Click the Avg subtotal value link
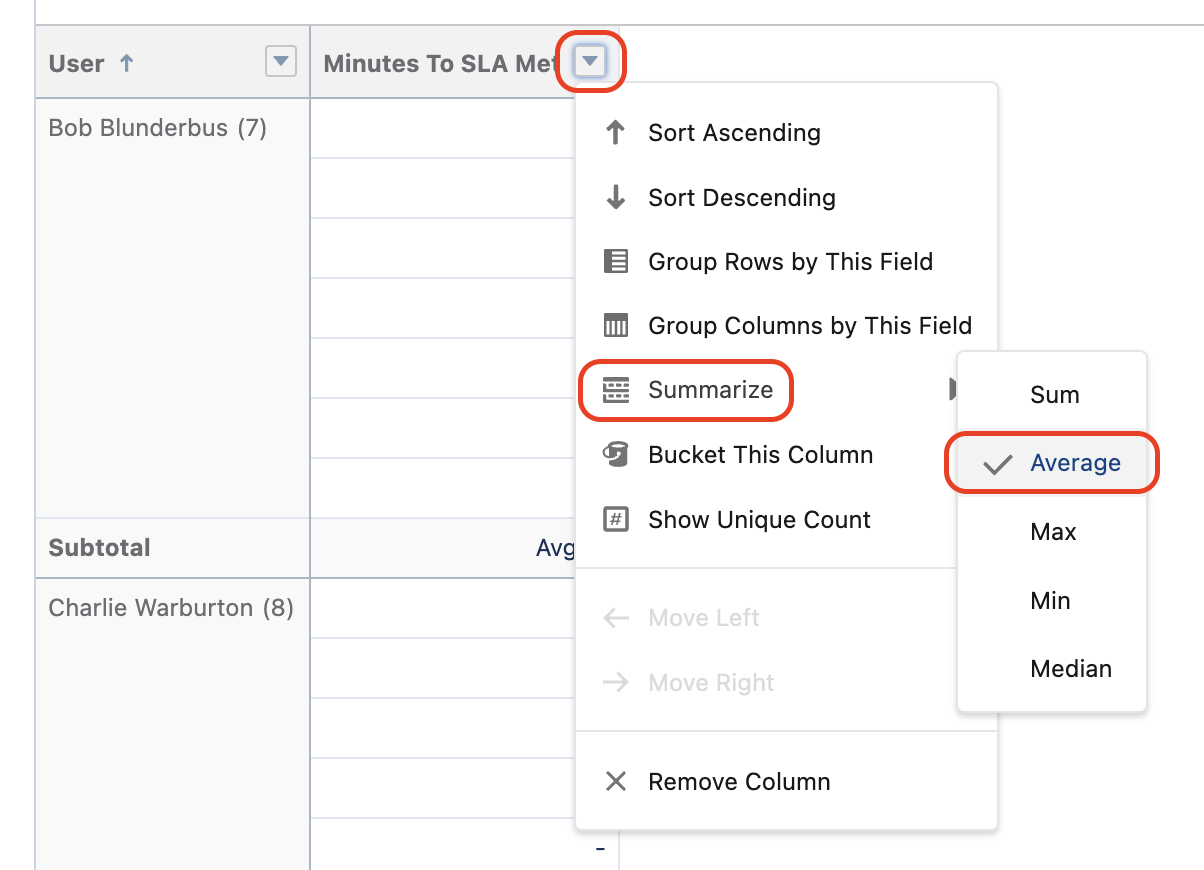Image resolution: width=1204 pixels, height=870 pixels. (x=556, y=548)
